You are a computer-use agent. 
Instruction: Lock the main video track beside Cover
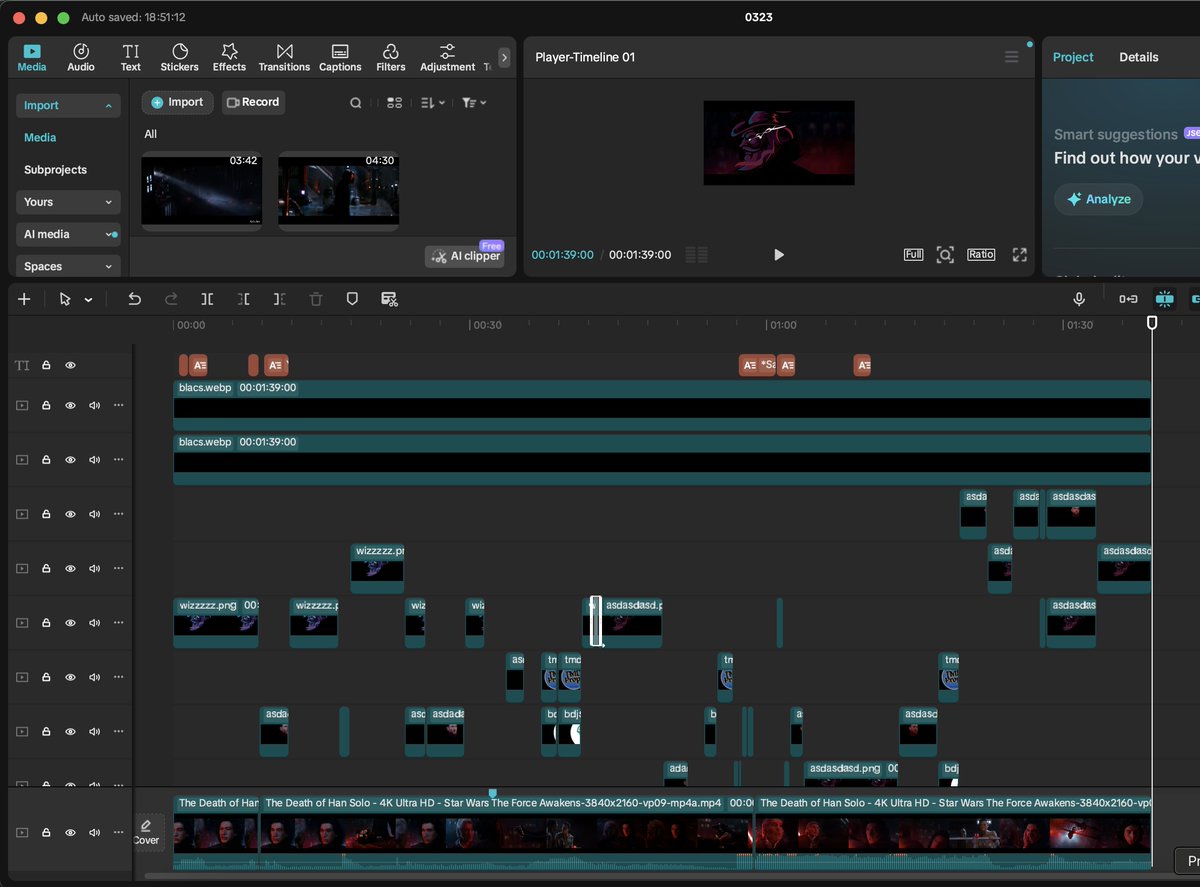[x=46, y=832]
